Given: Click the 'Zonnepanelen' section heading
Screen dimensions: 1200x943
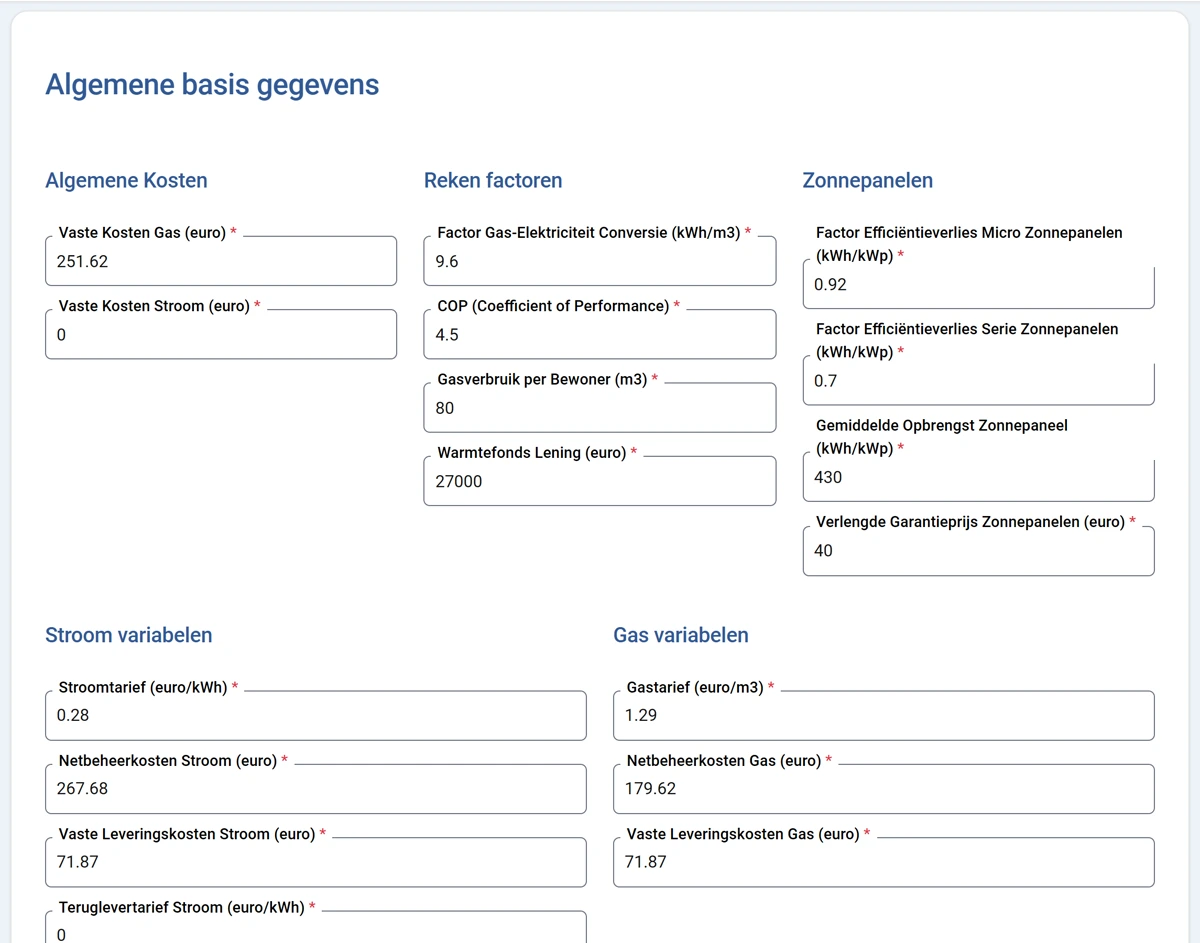Looking at the screenshot, I should tap(868, 181).
